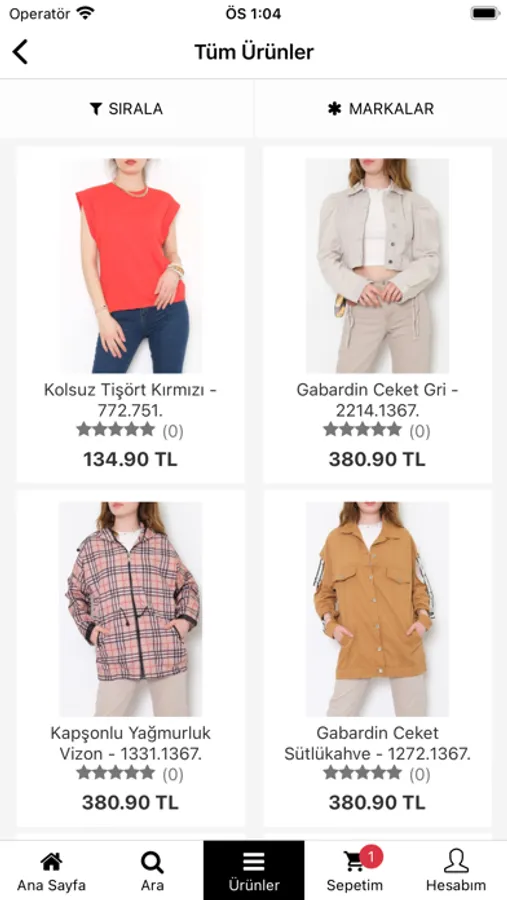Image resolution: width=507 pixels, height=900 pixels.
Task: Select the Ürünler tab in bottom bar
Action: click(x=254, y=870)
